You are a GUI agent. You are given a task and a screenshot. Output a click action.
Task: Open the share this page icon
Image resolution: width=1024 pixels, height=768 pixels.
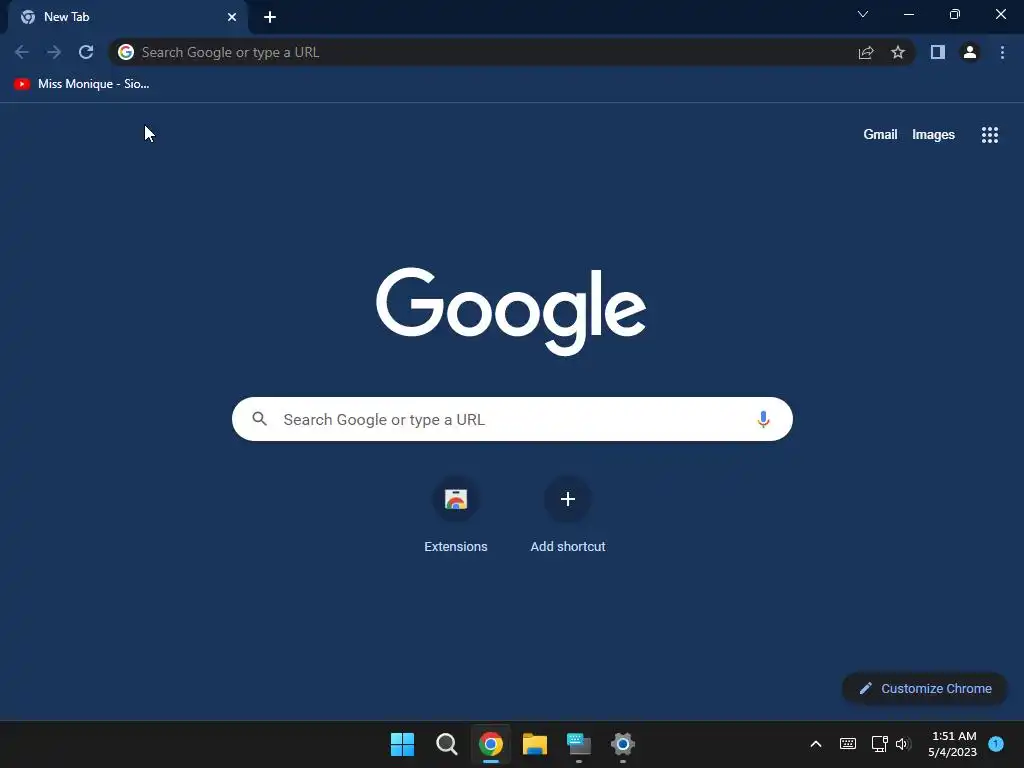point(866,52)
